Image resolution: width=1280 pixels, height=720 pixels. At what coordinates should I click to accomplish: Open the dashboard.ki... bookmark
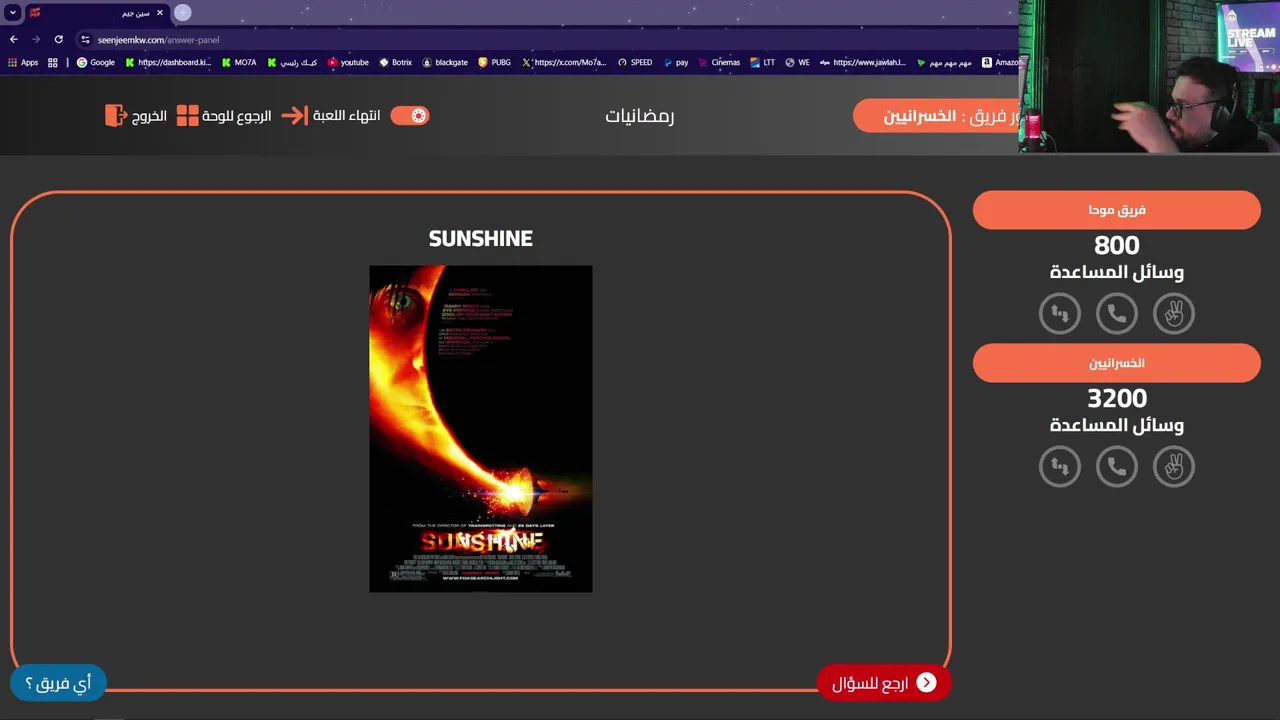click(168, 62)
